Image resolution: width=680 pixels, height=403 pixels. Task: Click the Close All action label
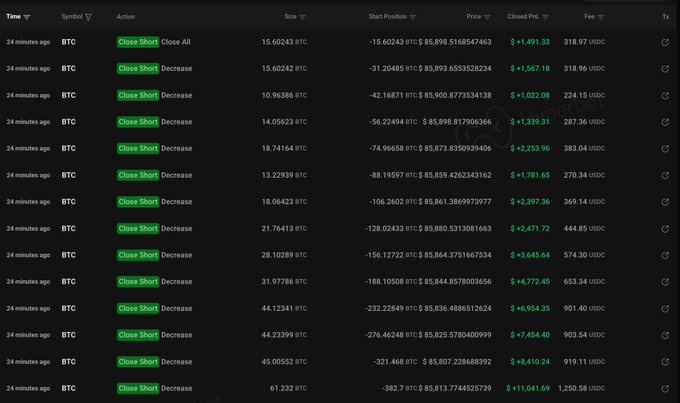click(176, 42)
